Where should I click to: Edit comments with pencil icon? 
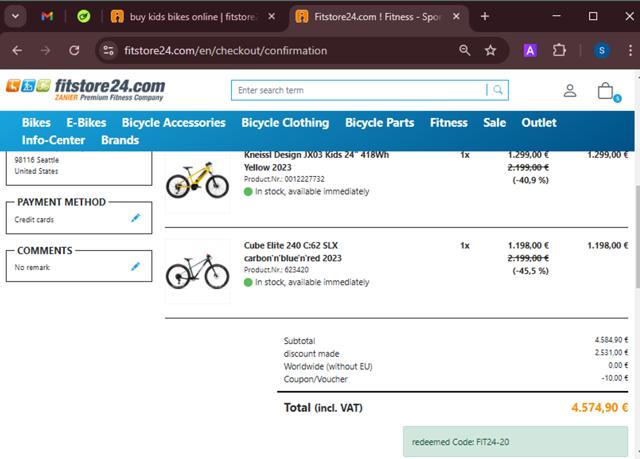coord(136,266)
